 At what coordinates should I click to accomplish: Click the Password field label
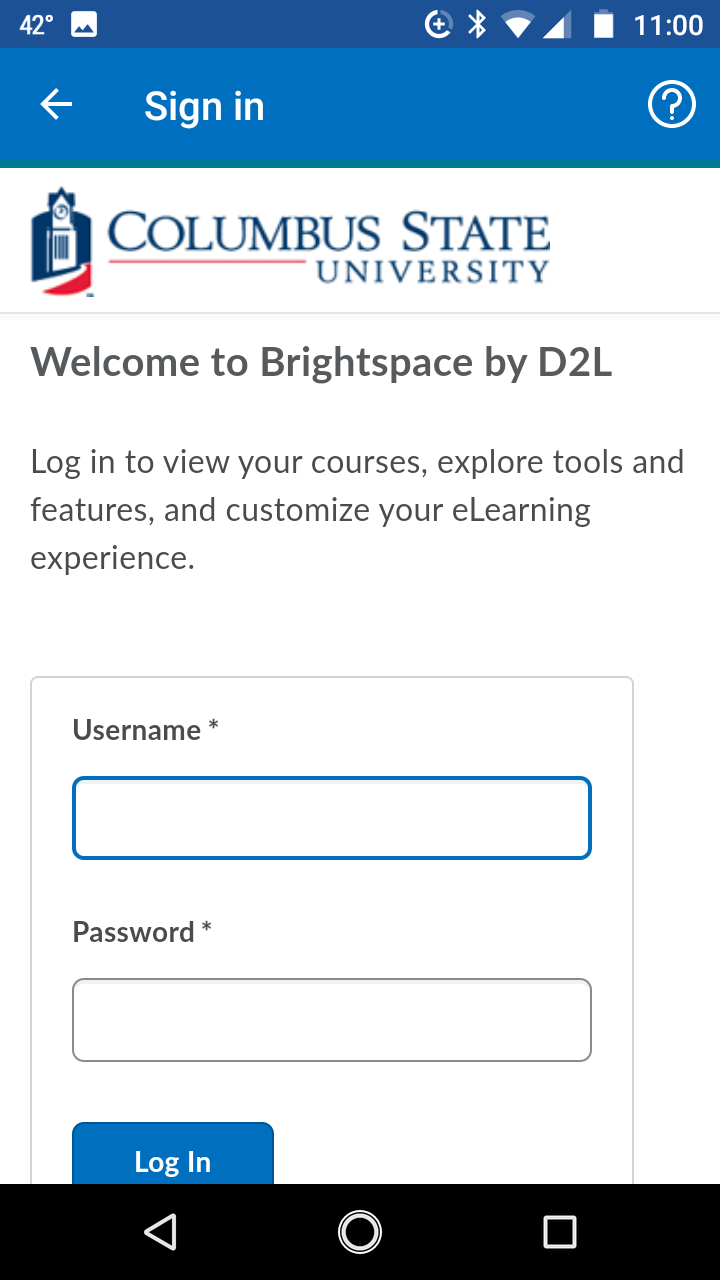[x=134, y=932]
